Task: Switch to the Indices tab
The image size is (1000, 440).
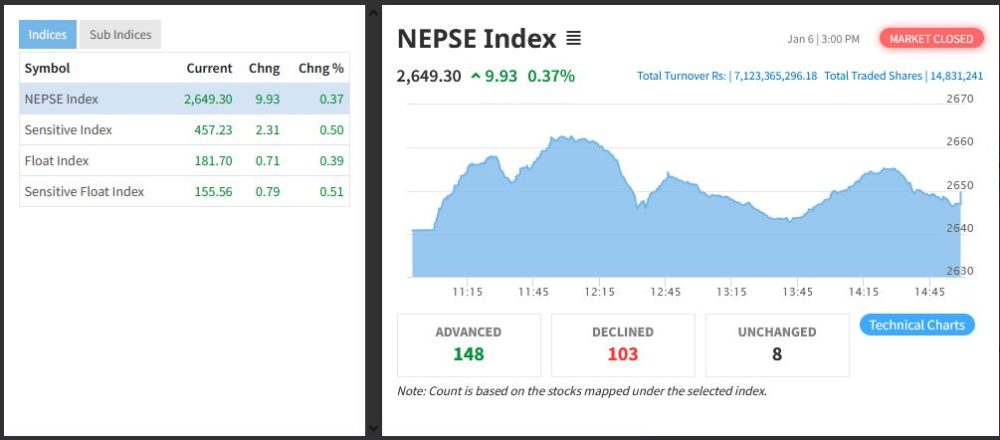Action: pos(47,35)
